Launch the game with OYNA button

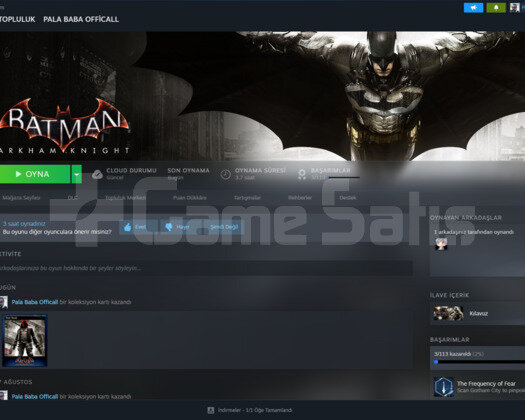click(x=35, y=174)
